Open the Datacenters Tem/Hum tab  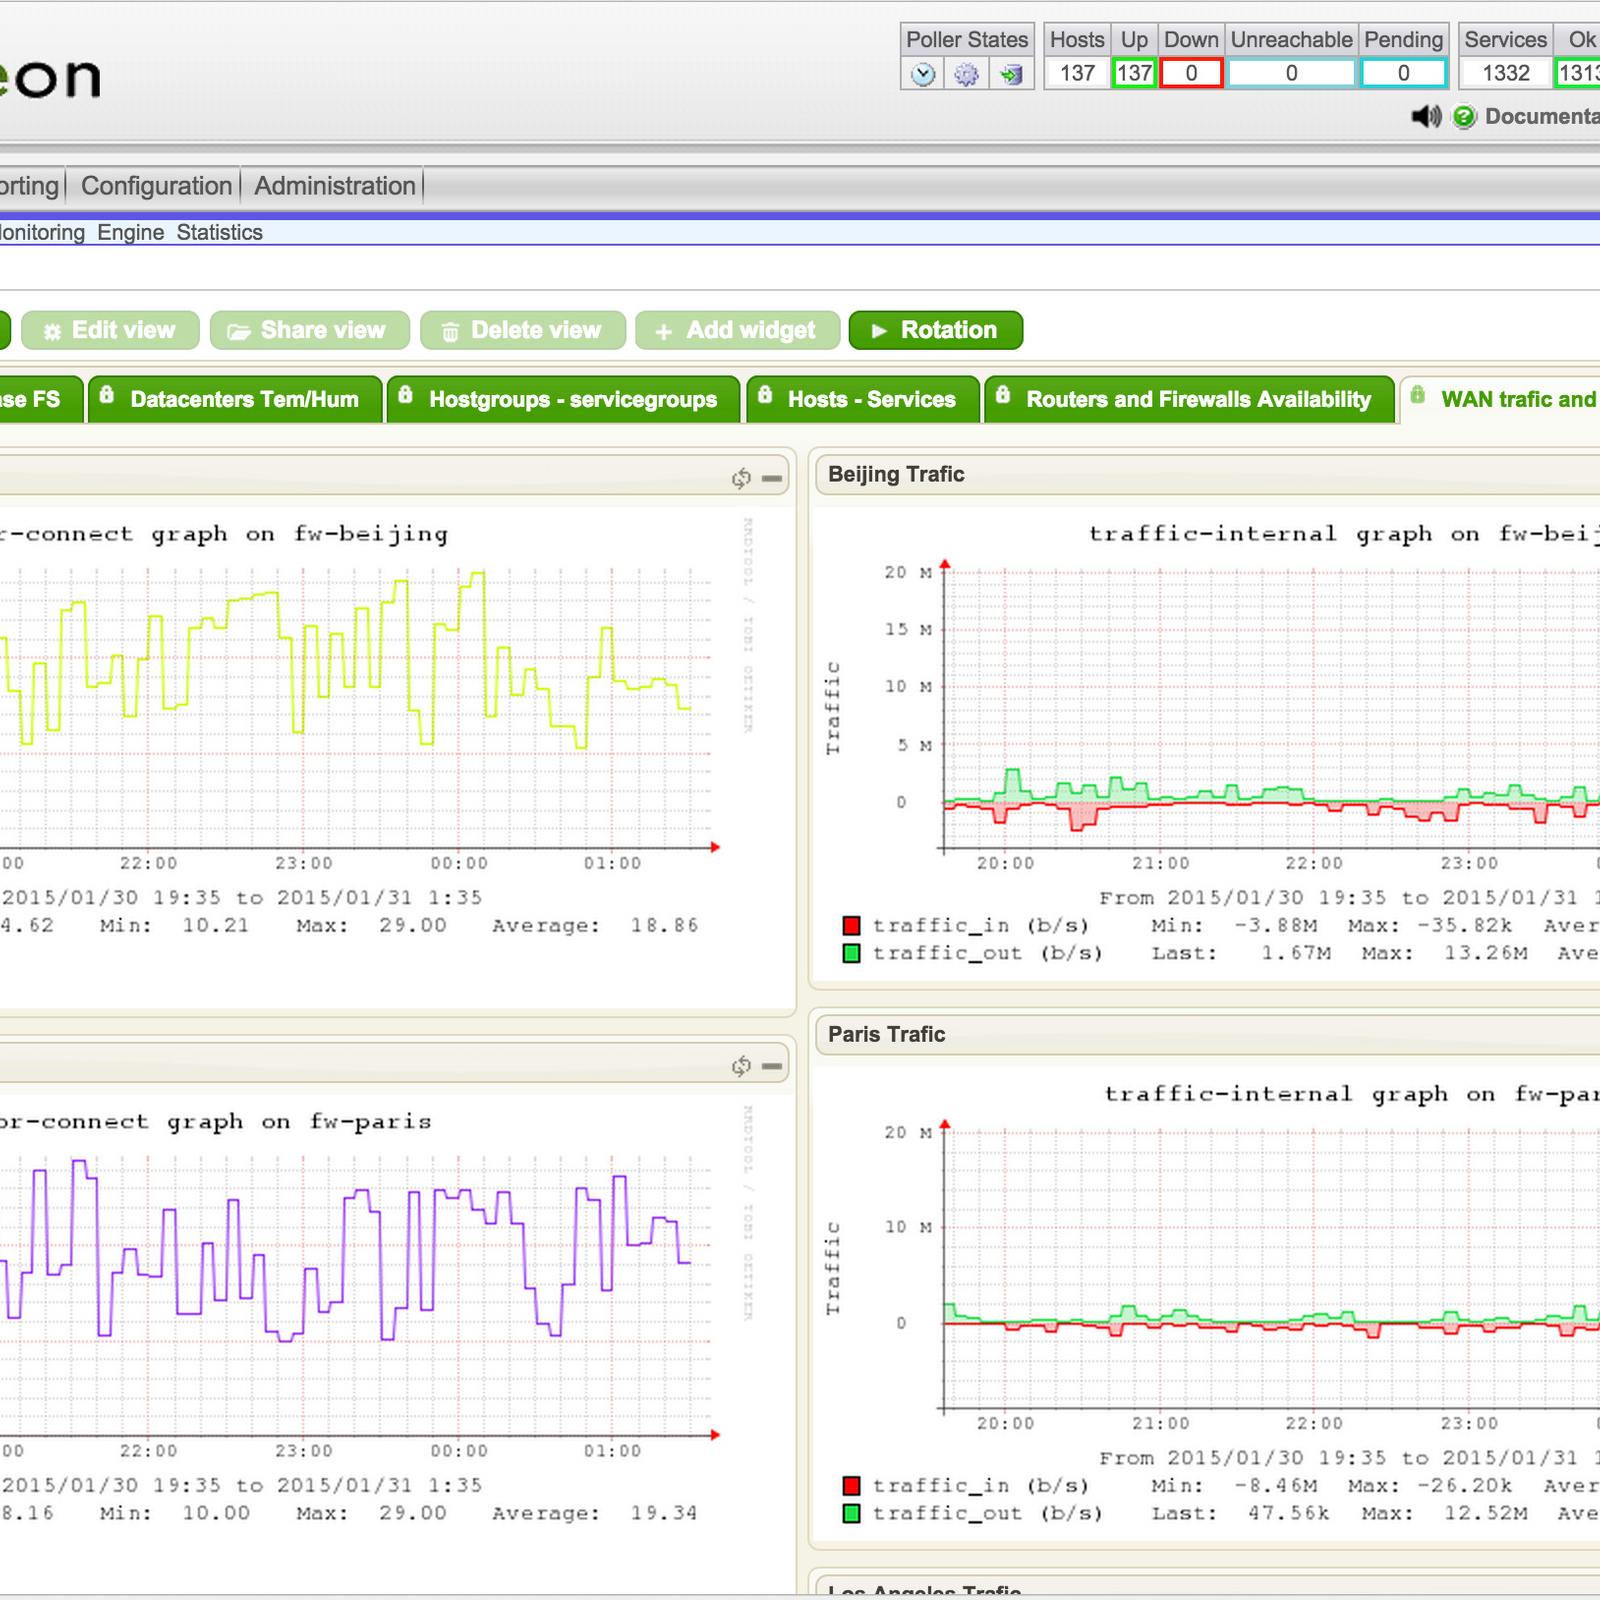(235, 399)
